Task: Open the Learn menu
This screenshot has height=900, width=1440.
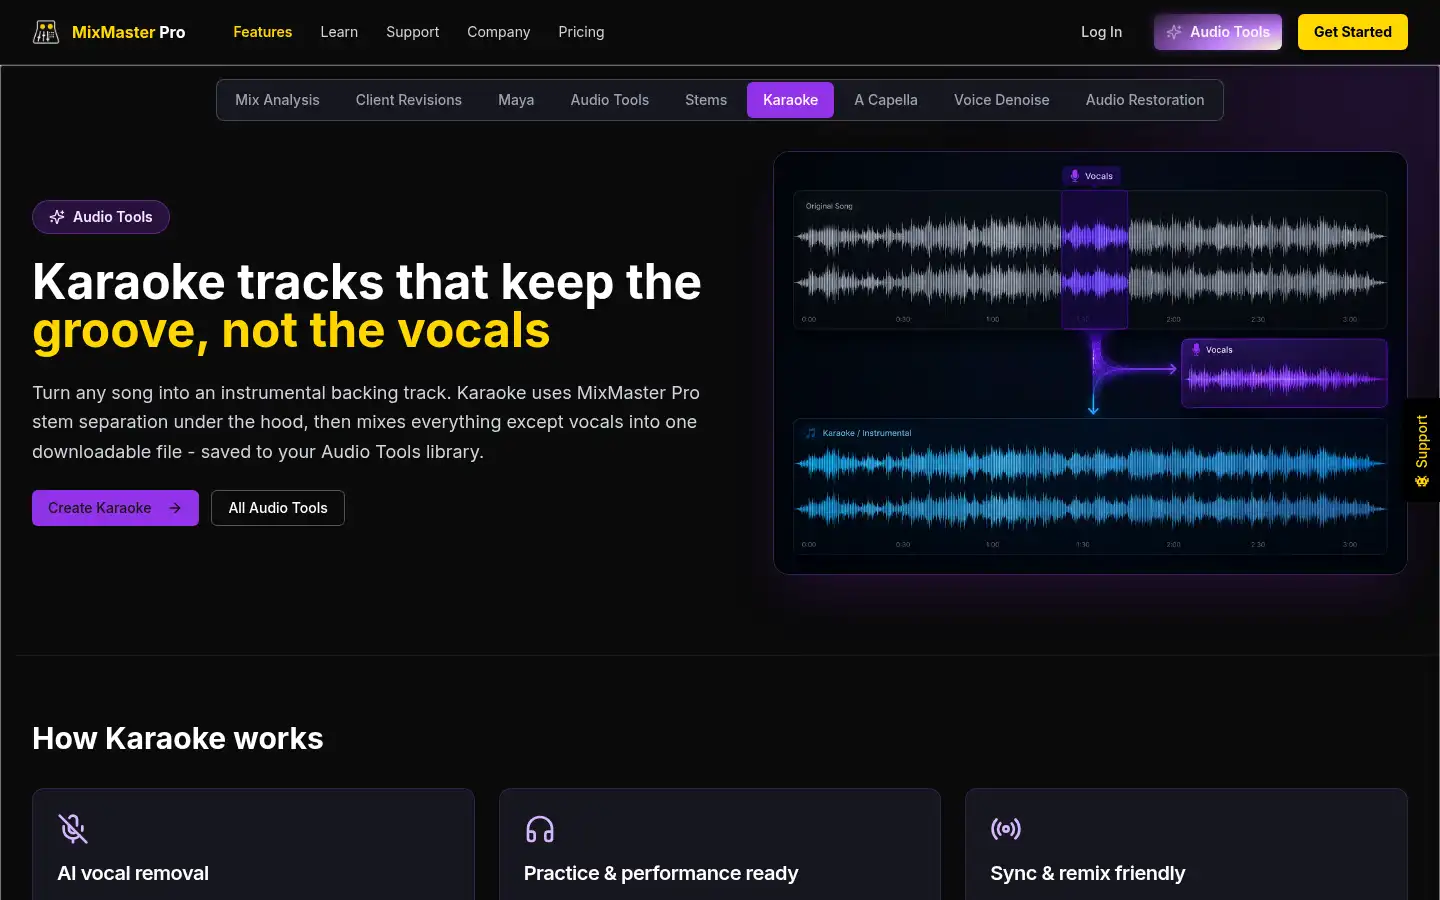Action: pos(339,32)
